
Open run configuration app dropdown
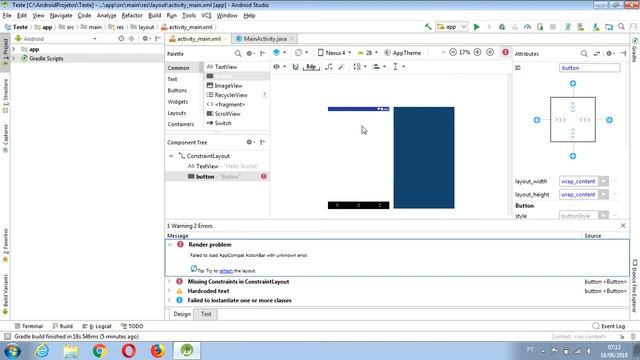click(451, 27)
